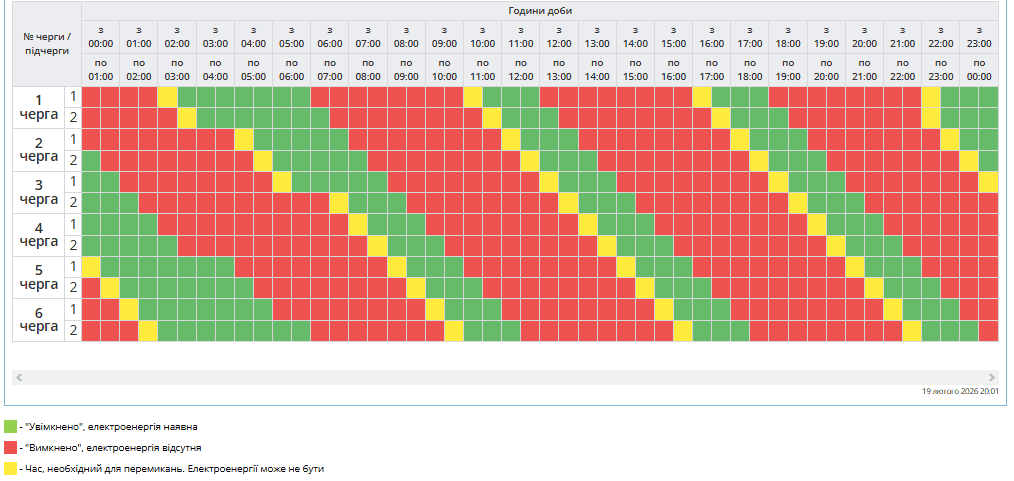Viewport: 1014px width, 481px height.
Task: Click the "з 12:00" hour header cell
Action: (558, 37)
